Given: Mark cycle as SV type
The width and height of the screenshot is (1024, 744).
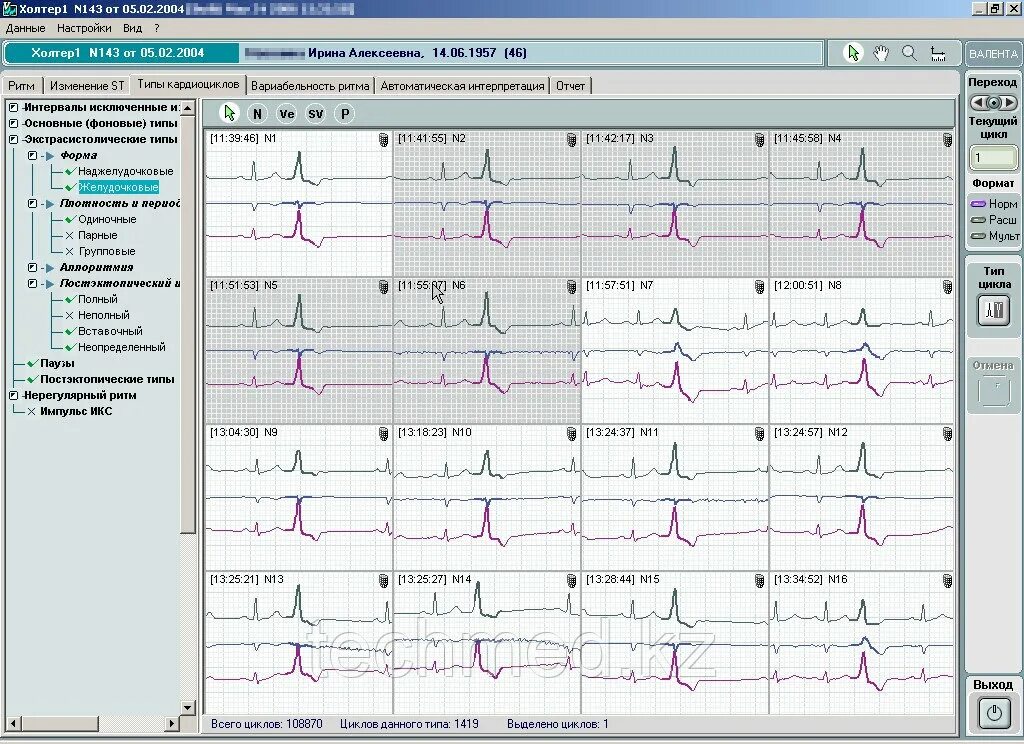Looking at the screenshot, I should click(x=315, y=114).
